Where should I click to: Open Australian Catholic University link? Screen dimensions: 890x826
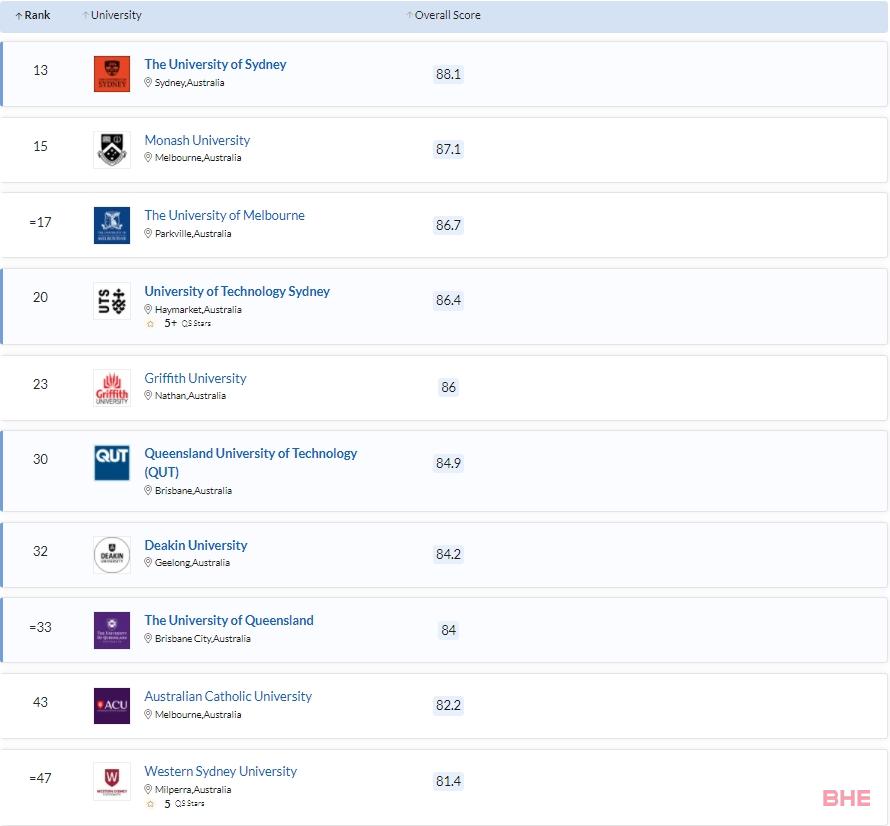click(x=228, y=696)
